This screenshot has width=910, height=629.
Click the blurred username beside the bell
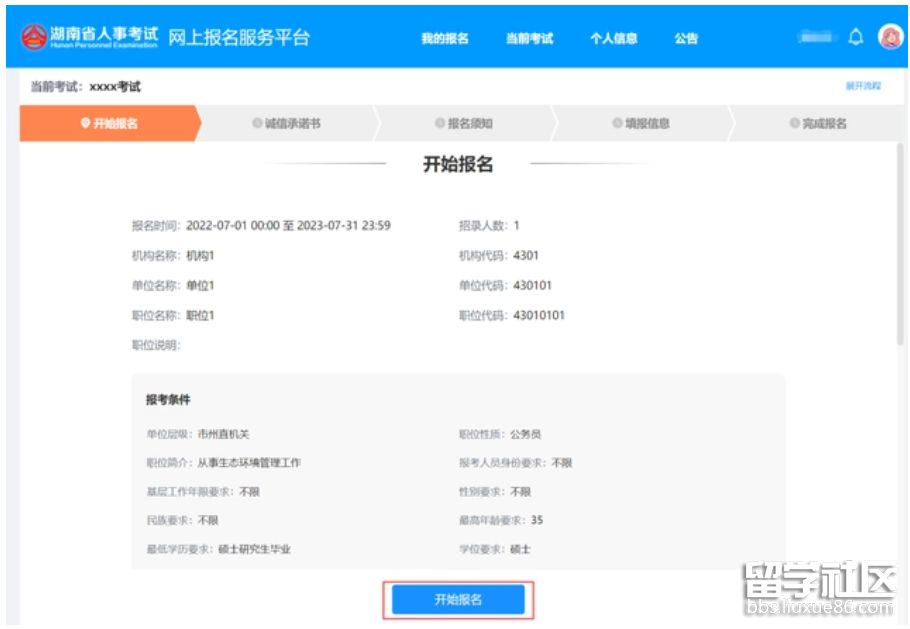(x=817, y=38)
